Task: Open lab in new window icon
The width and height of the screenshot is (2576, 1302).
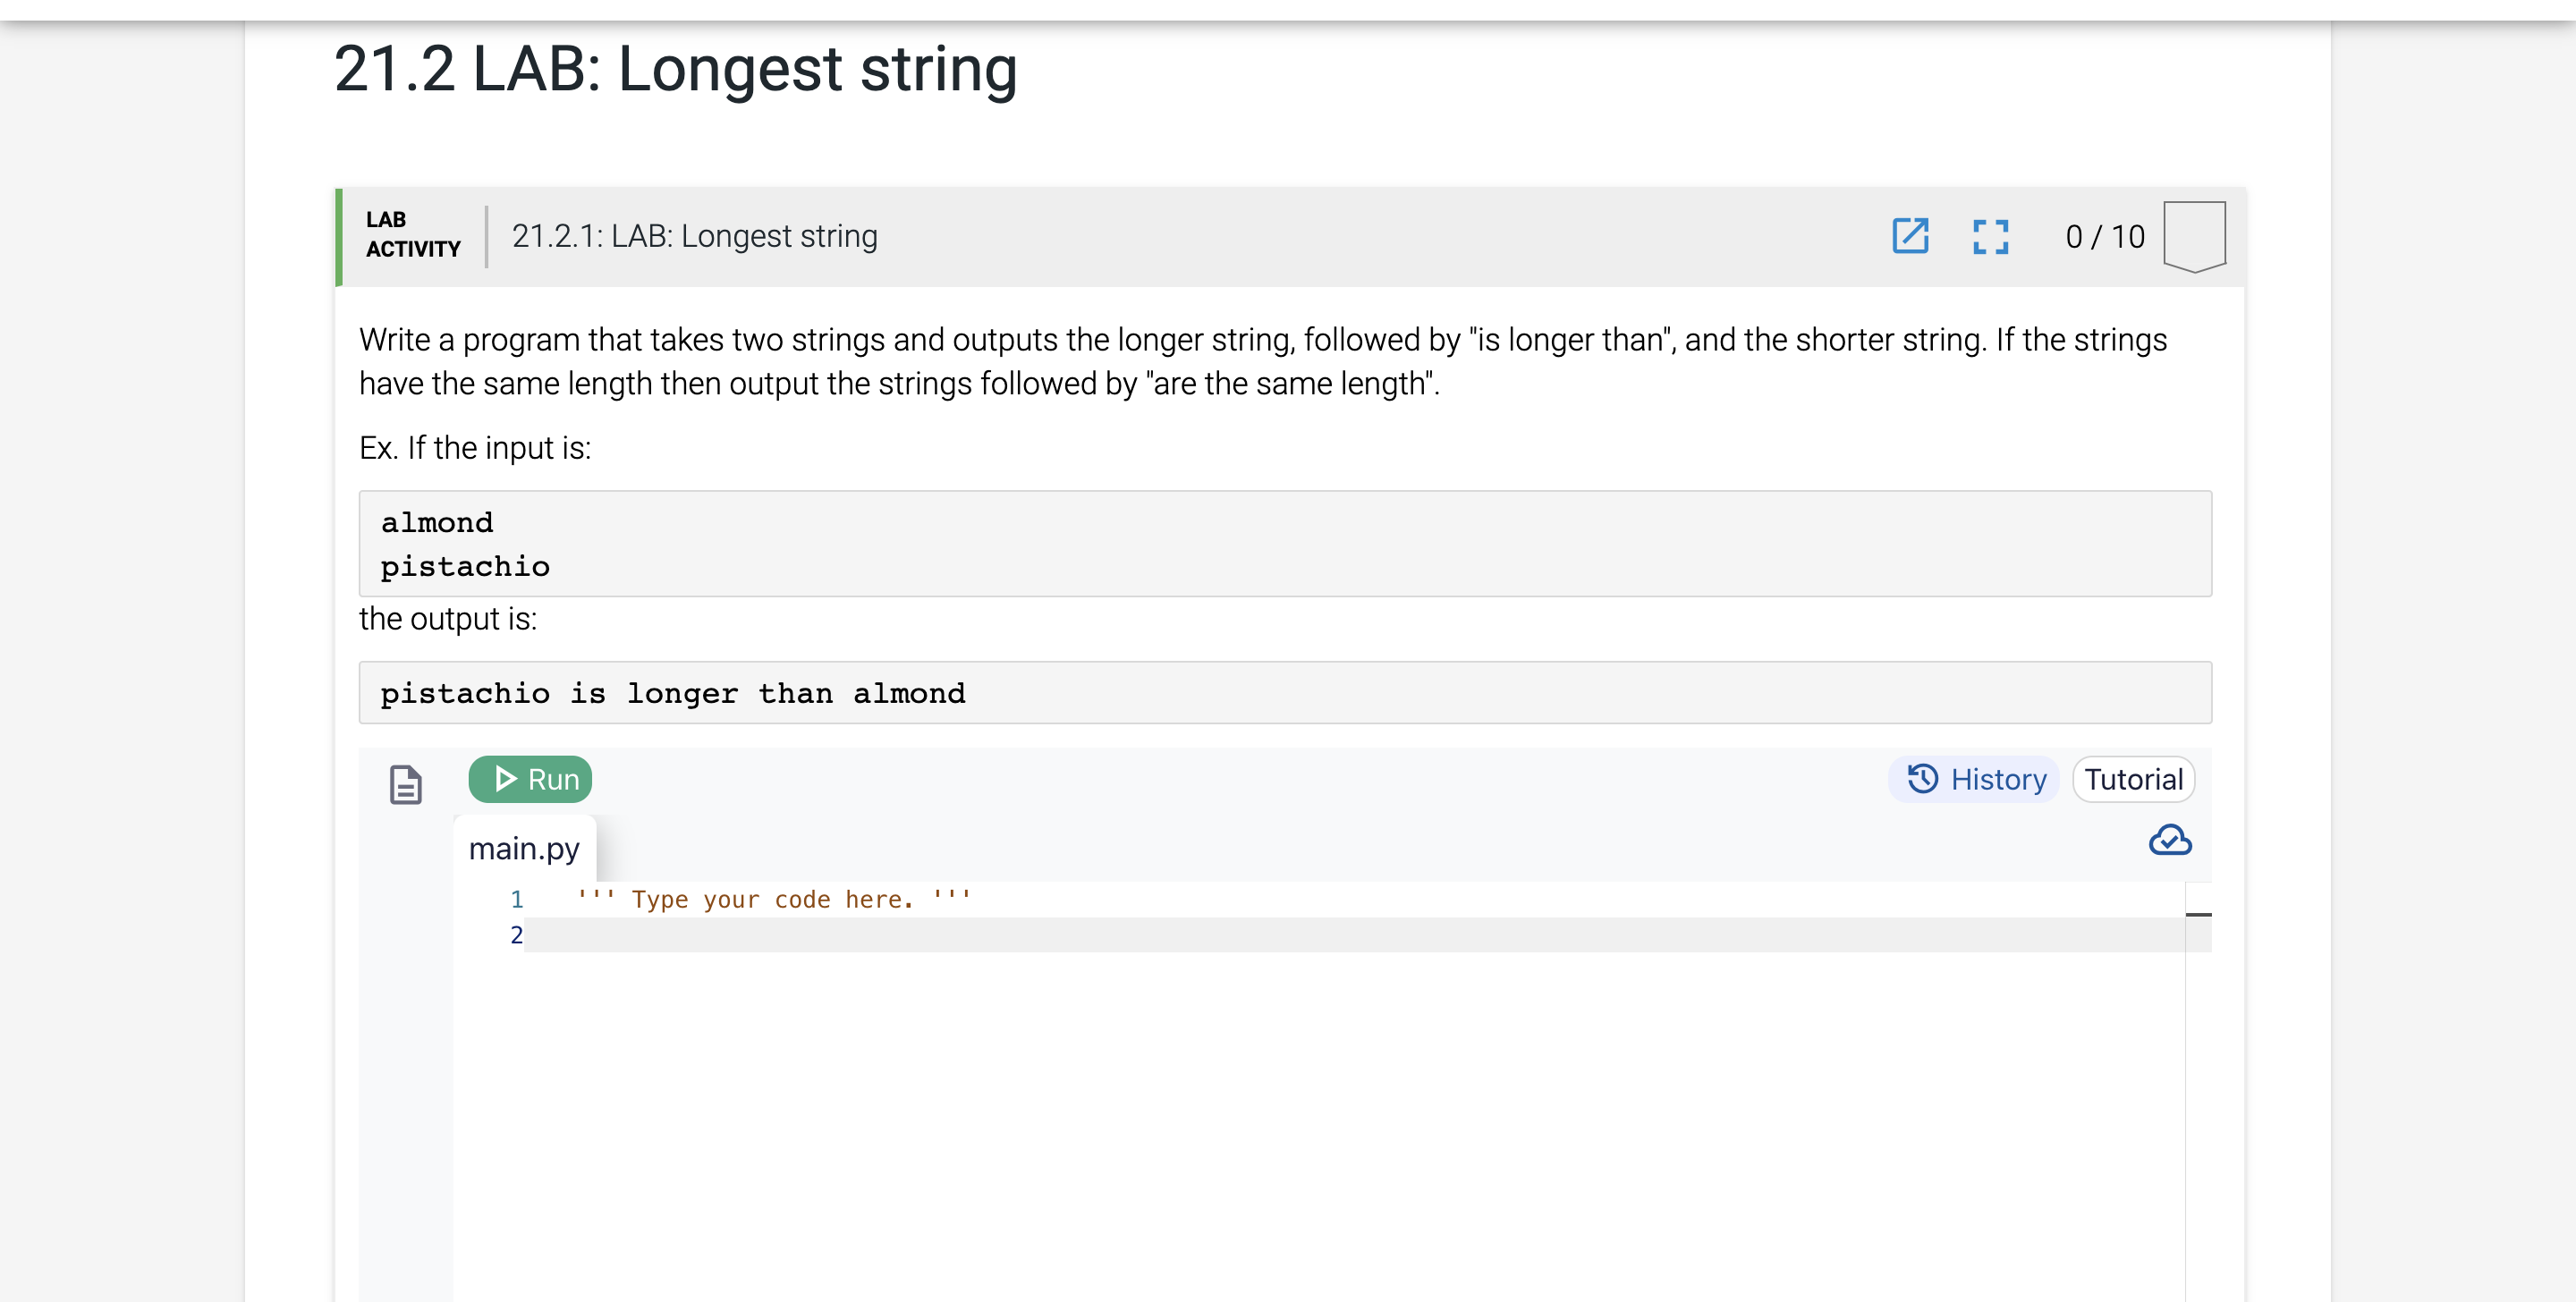Action: coord(1910,236)
